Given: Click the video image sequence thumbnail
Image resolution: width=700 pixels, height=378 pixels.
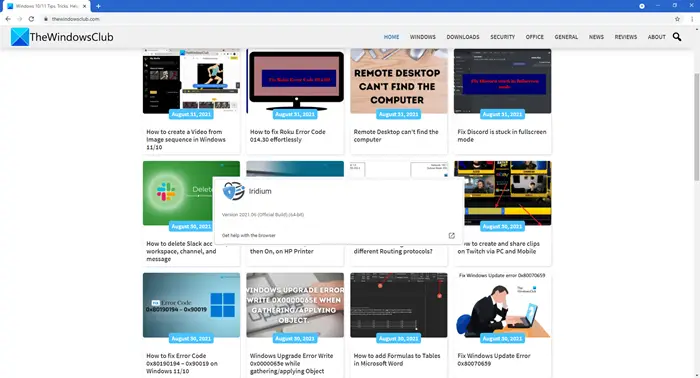Looking at the screenshot, I should pyautogui.click(x=191, y=81).
